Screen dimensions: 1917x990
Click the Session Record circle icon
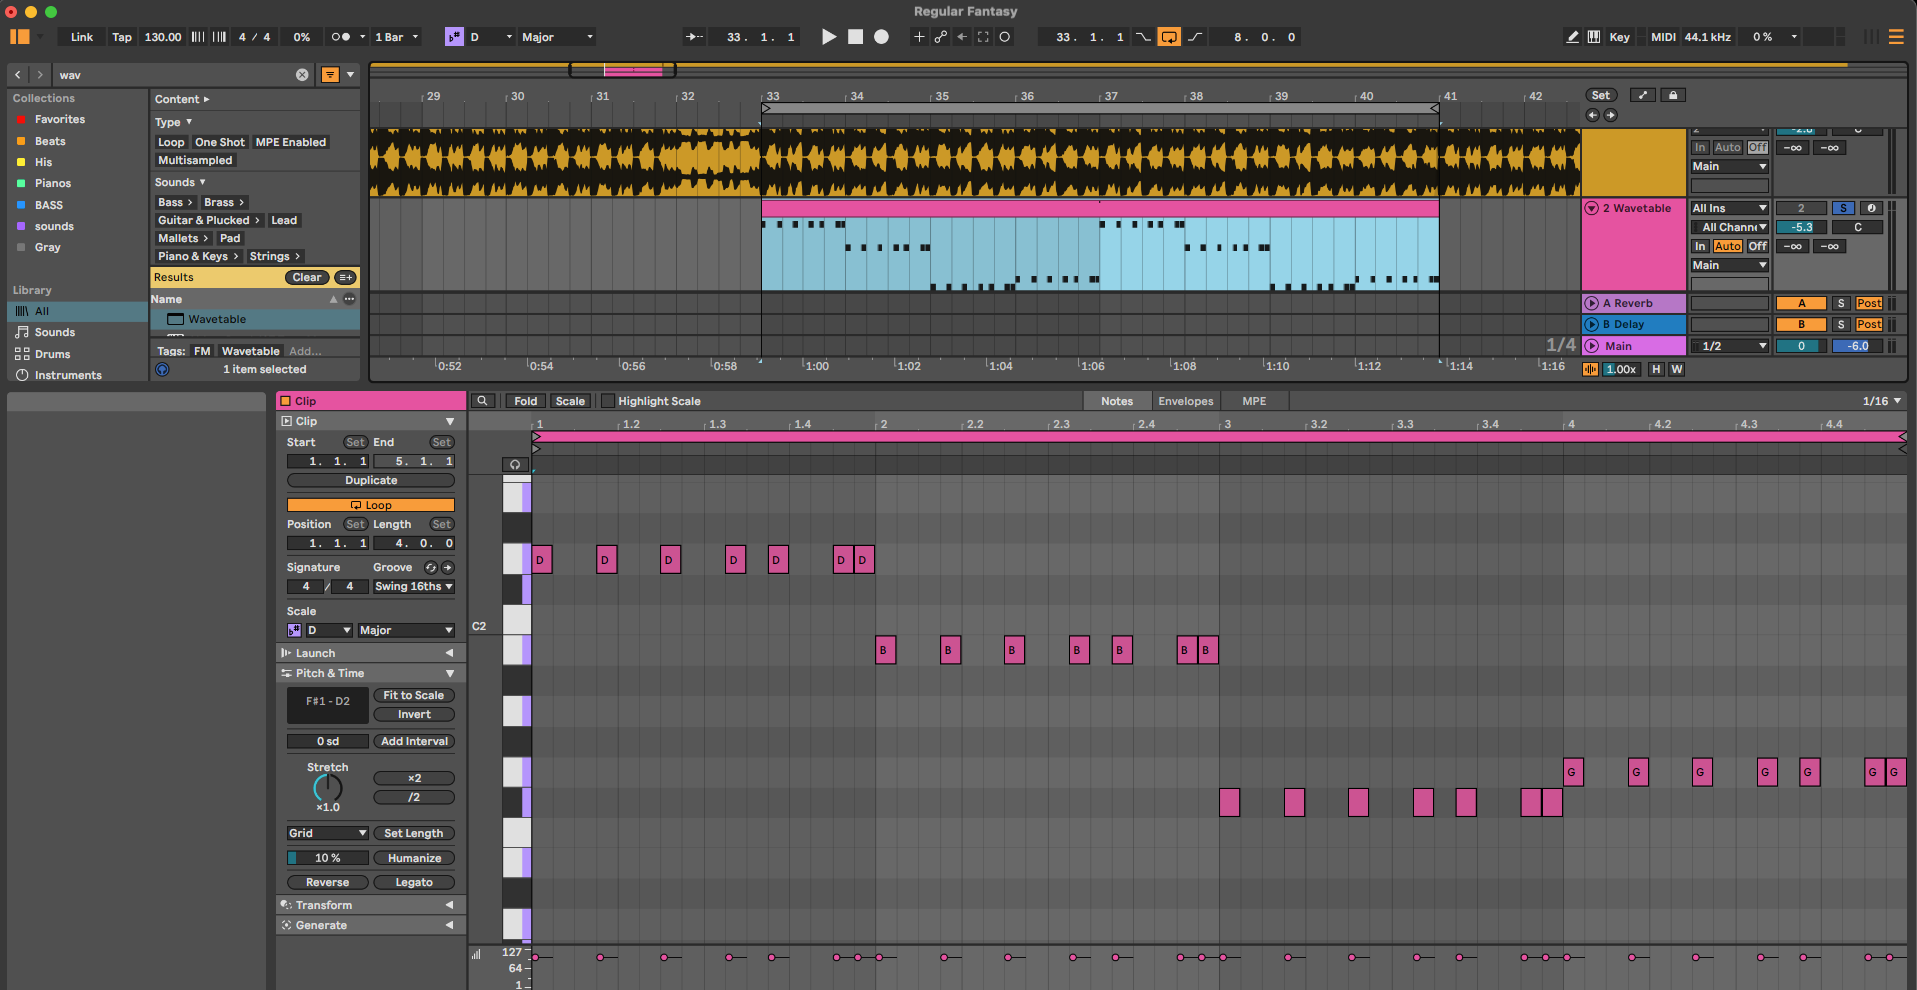(x=1005, y=37)
